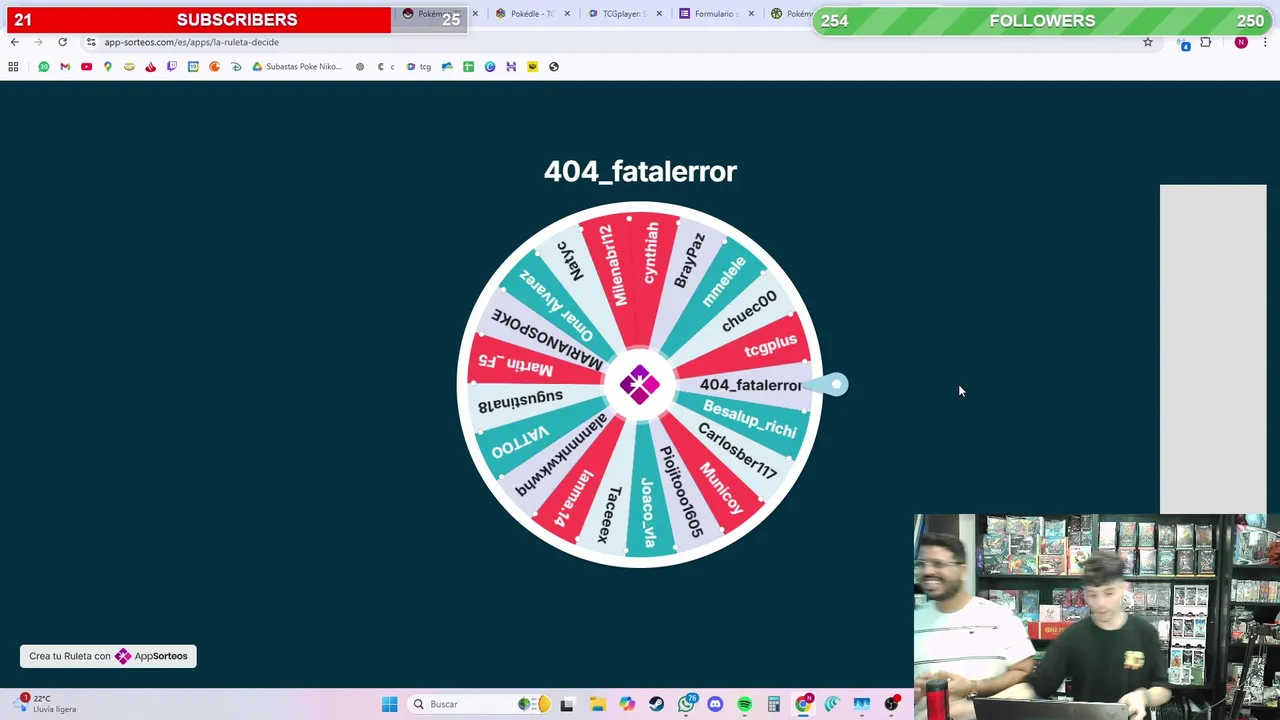The height and width of the screenshot is (720, 1280).
Task: Bookmark this page with the star icon
Action: [1148, 42]
